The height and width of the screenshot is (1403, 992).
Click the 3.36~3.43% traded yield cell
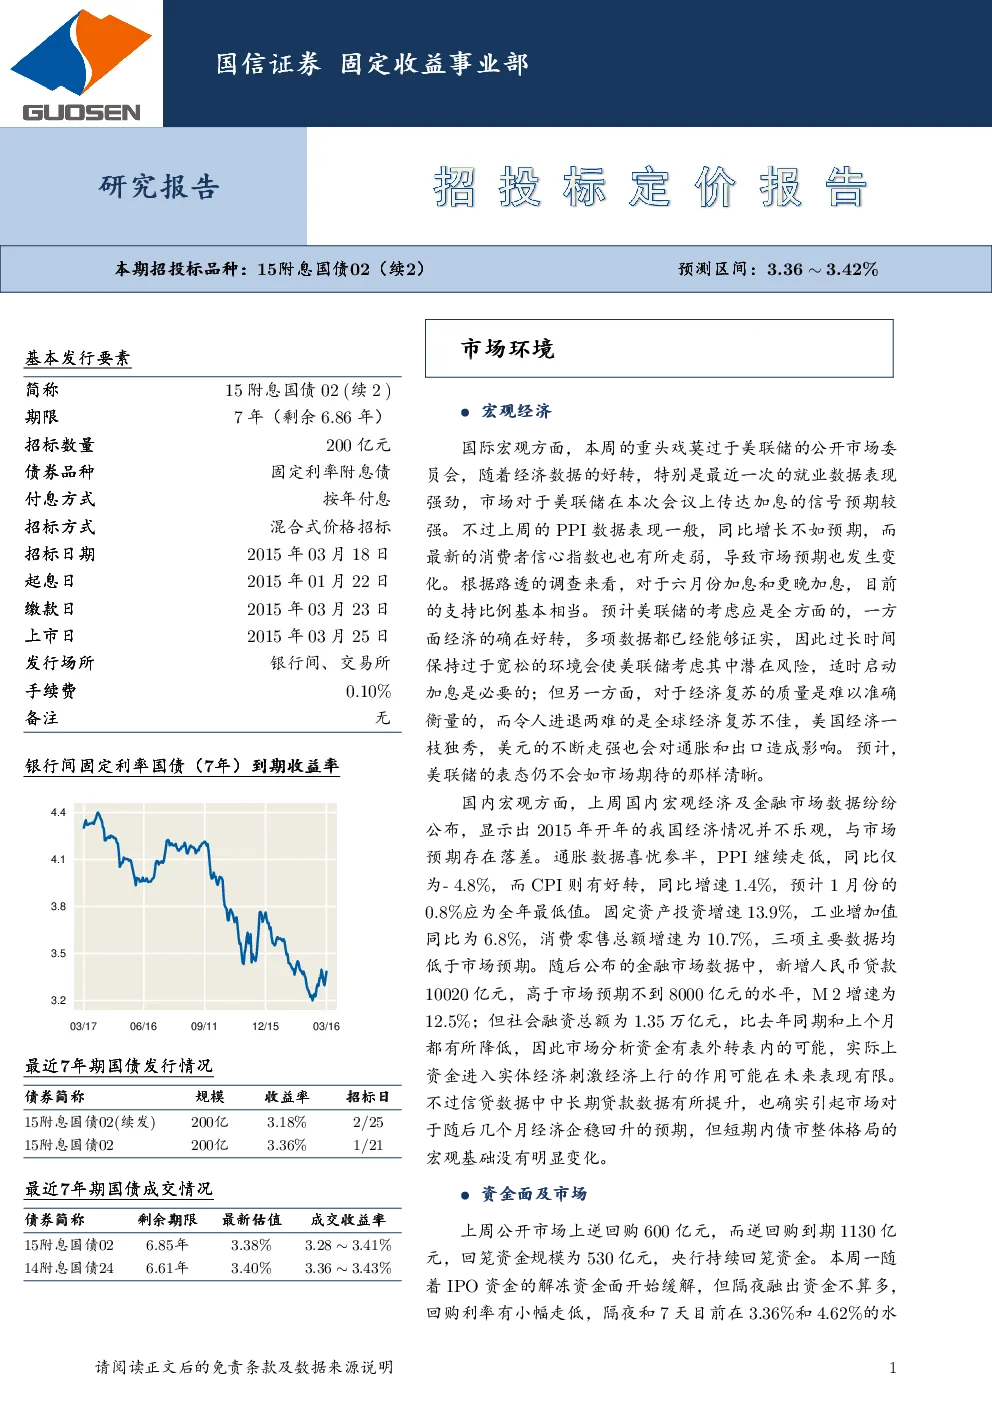348,1268
